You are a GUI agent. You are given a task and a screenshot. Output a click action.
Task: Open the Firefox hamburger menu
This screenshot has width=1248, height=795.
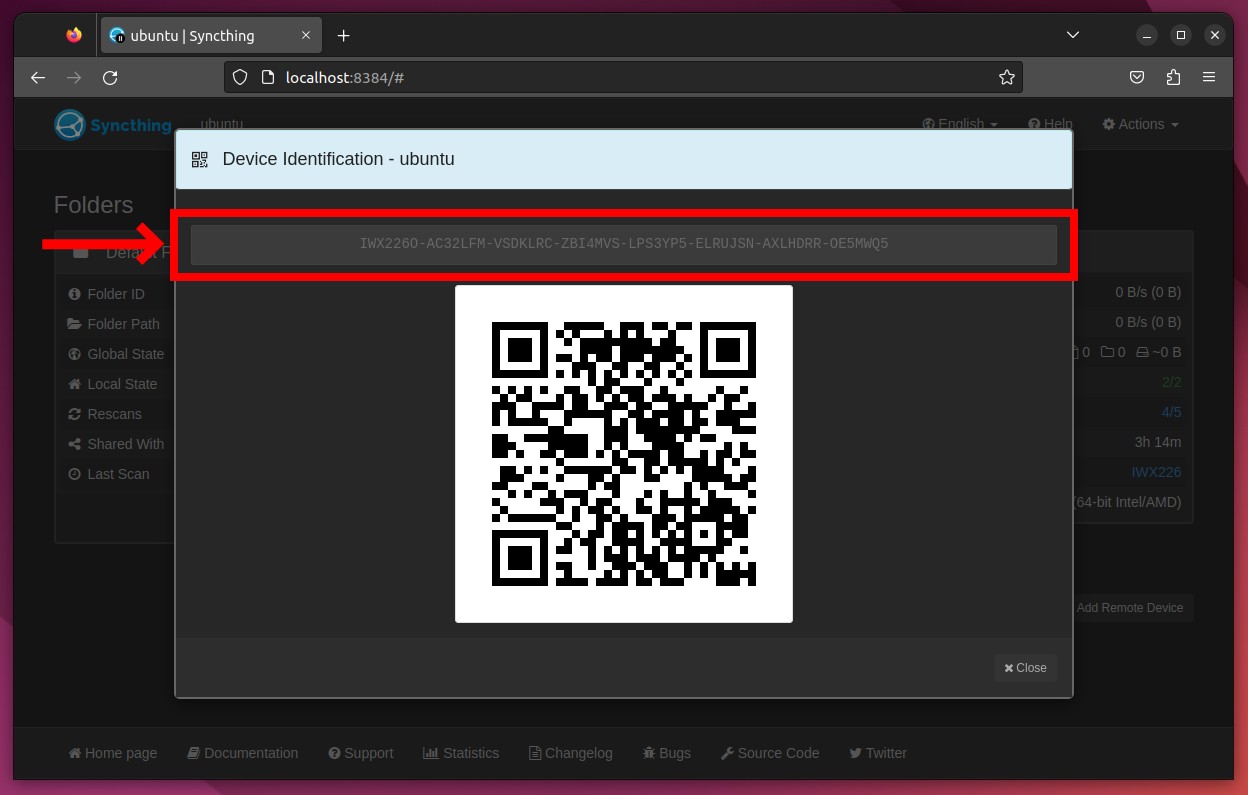[1209, 77]
